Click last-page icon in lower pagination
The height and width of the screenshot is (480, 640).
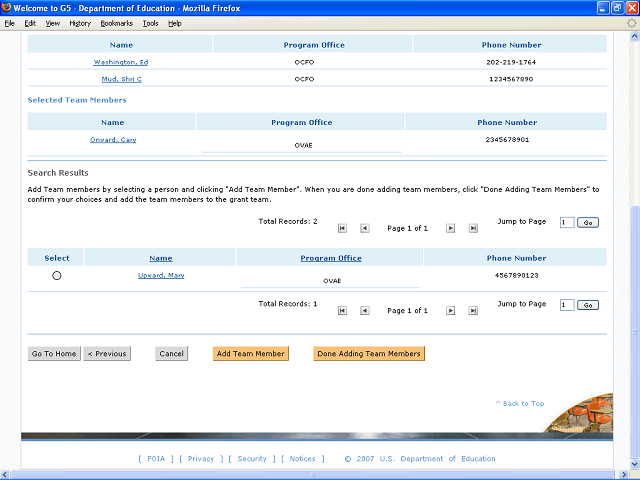(472, 311)
